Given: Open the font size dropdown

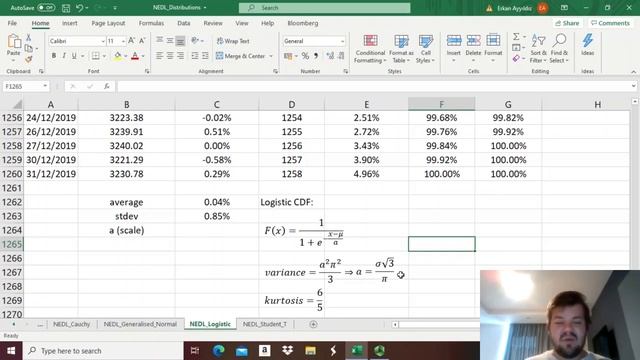Looking at the screenshot, I should click(123, 41).
